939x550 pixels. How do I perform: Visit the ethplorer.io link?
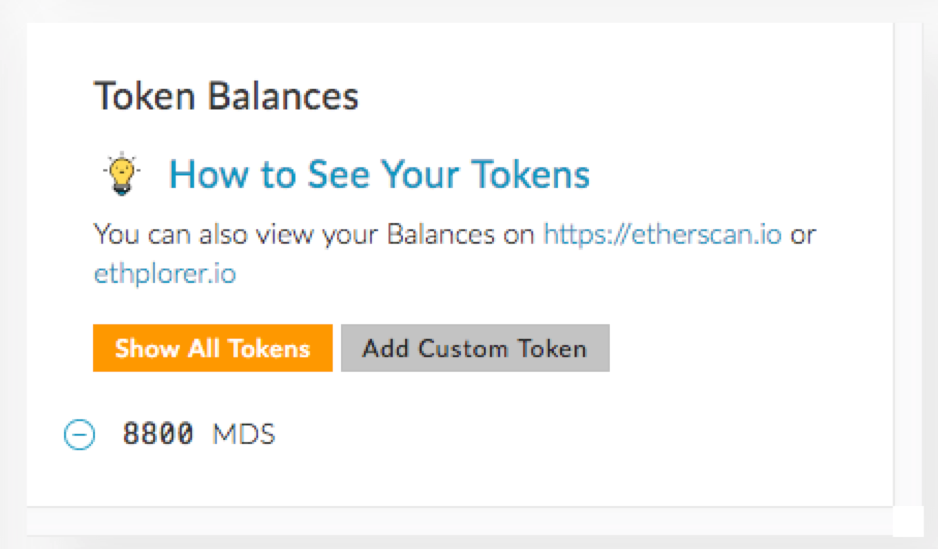coord(165,273)
